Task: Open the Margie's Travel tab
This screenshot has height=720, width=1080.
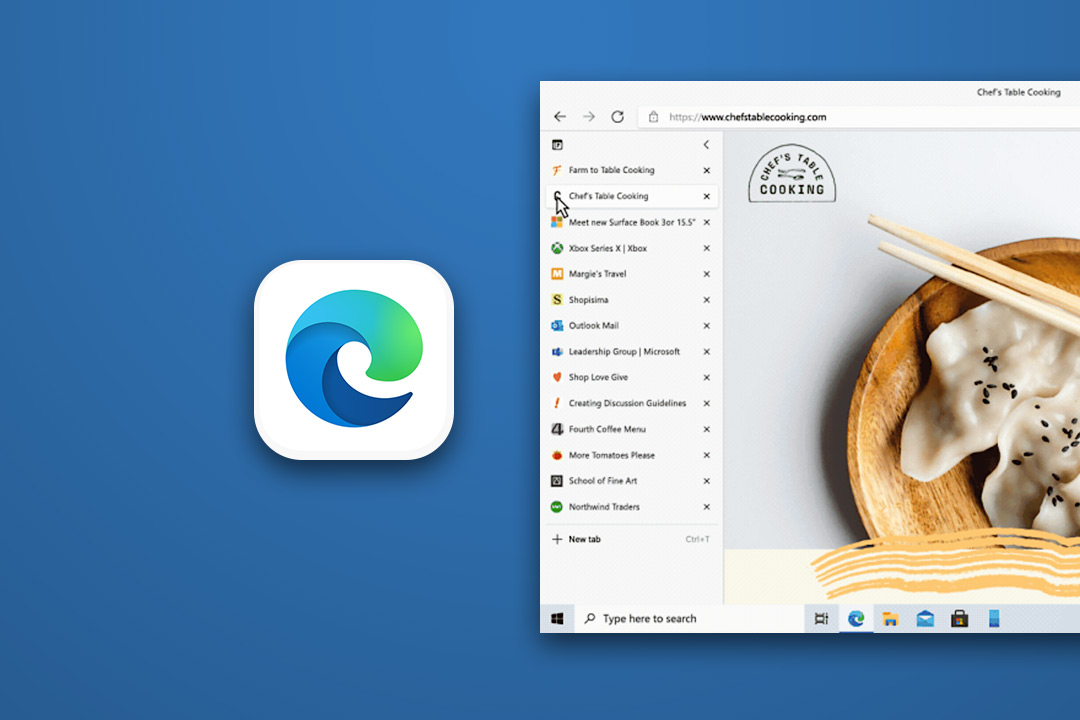Action: click(x=623, y=274)
